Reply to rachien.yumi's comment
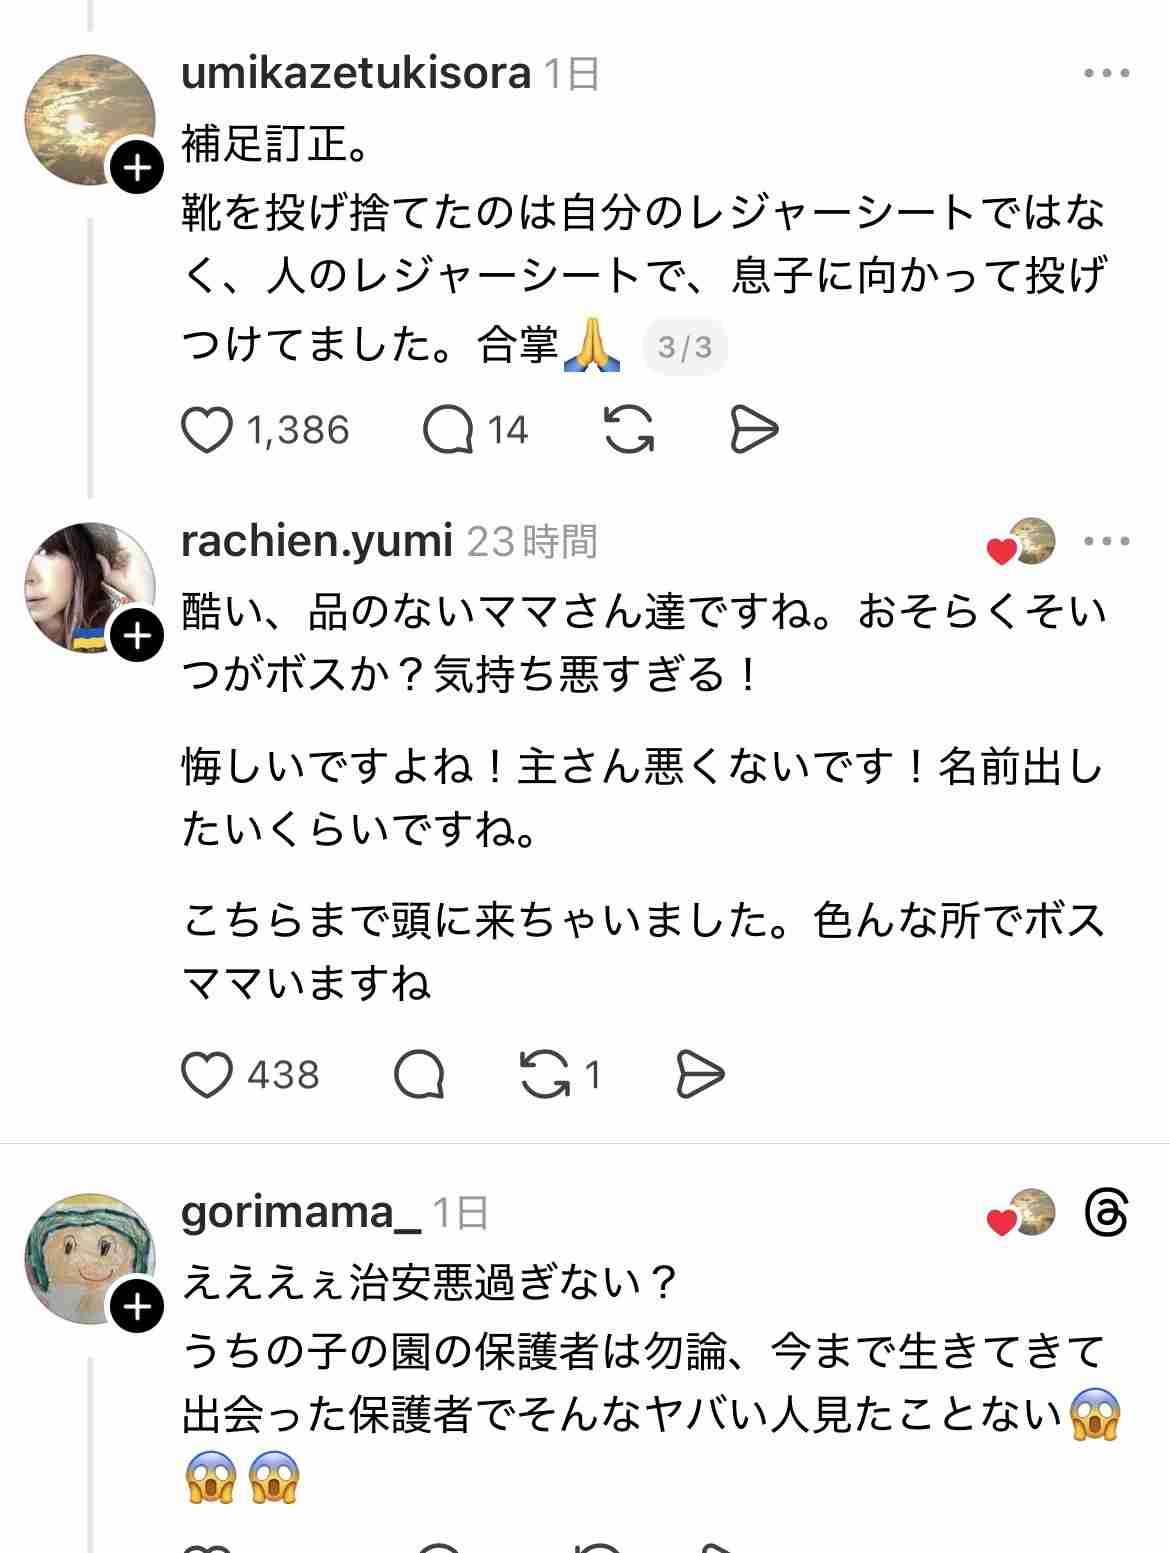 (420, 1075)
